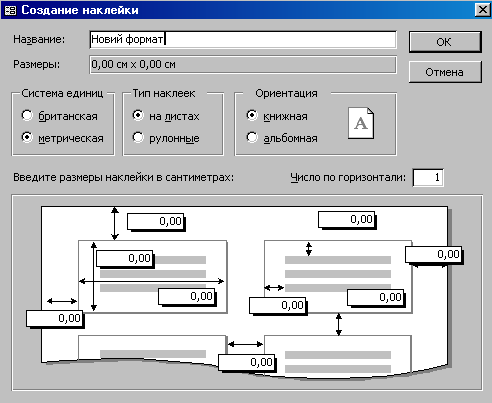Click the Название input field

tap(243, 39)
